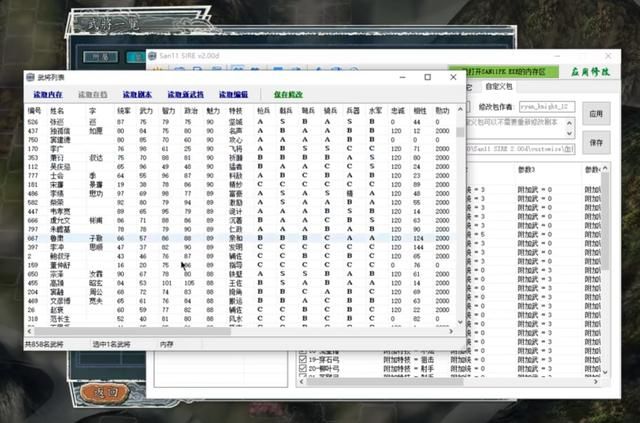Toggle the 20-柳叶弓 checkbox
The width and height of the screenshot is (640, 423).
point(303,369)
